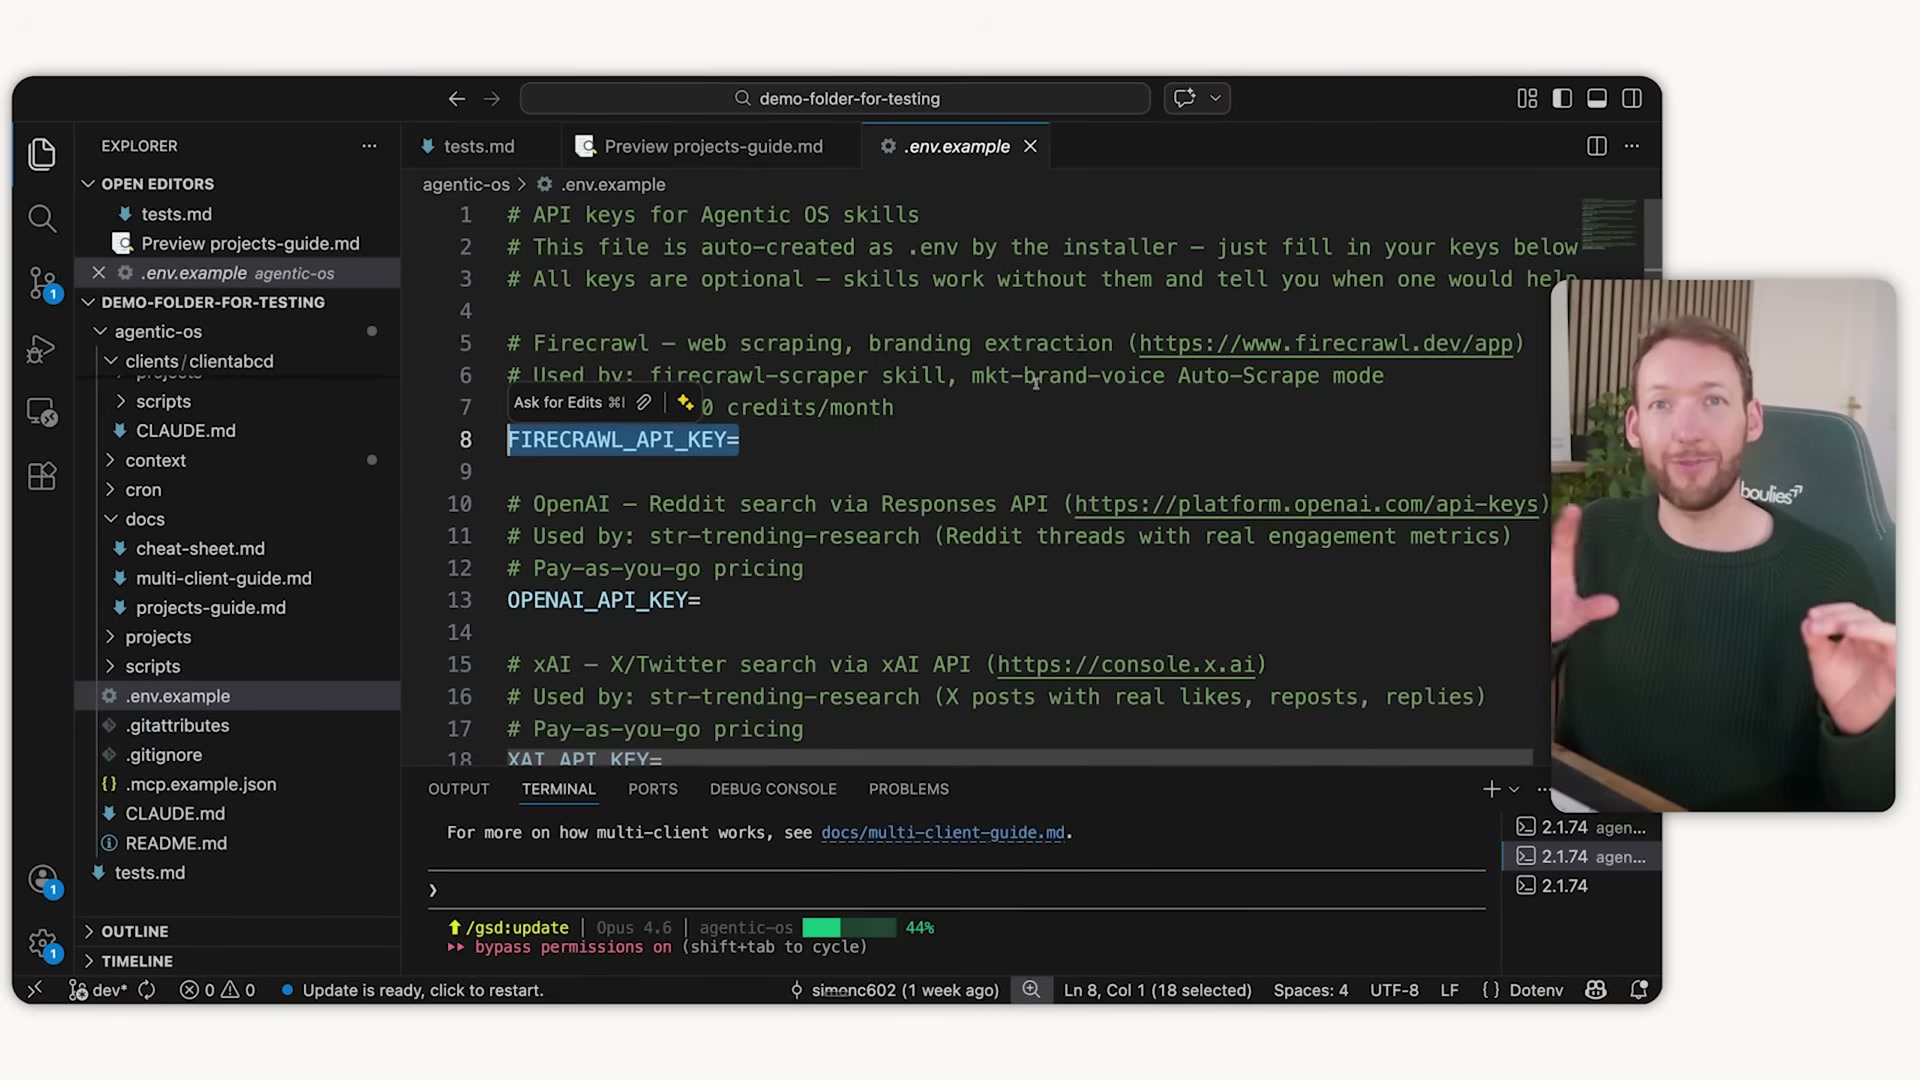Click errors and warnings count in status bar
Screen dimensions: 1920x1080
click(217, 990)
